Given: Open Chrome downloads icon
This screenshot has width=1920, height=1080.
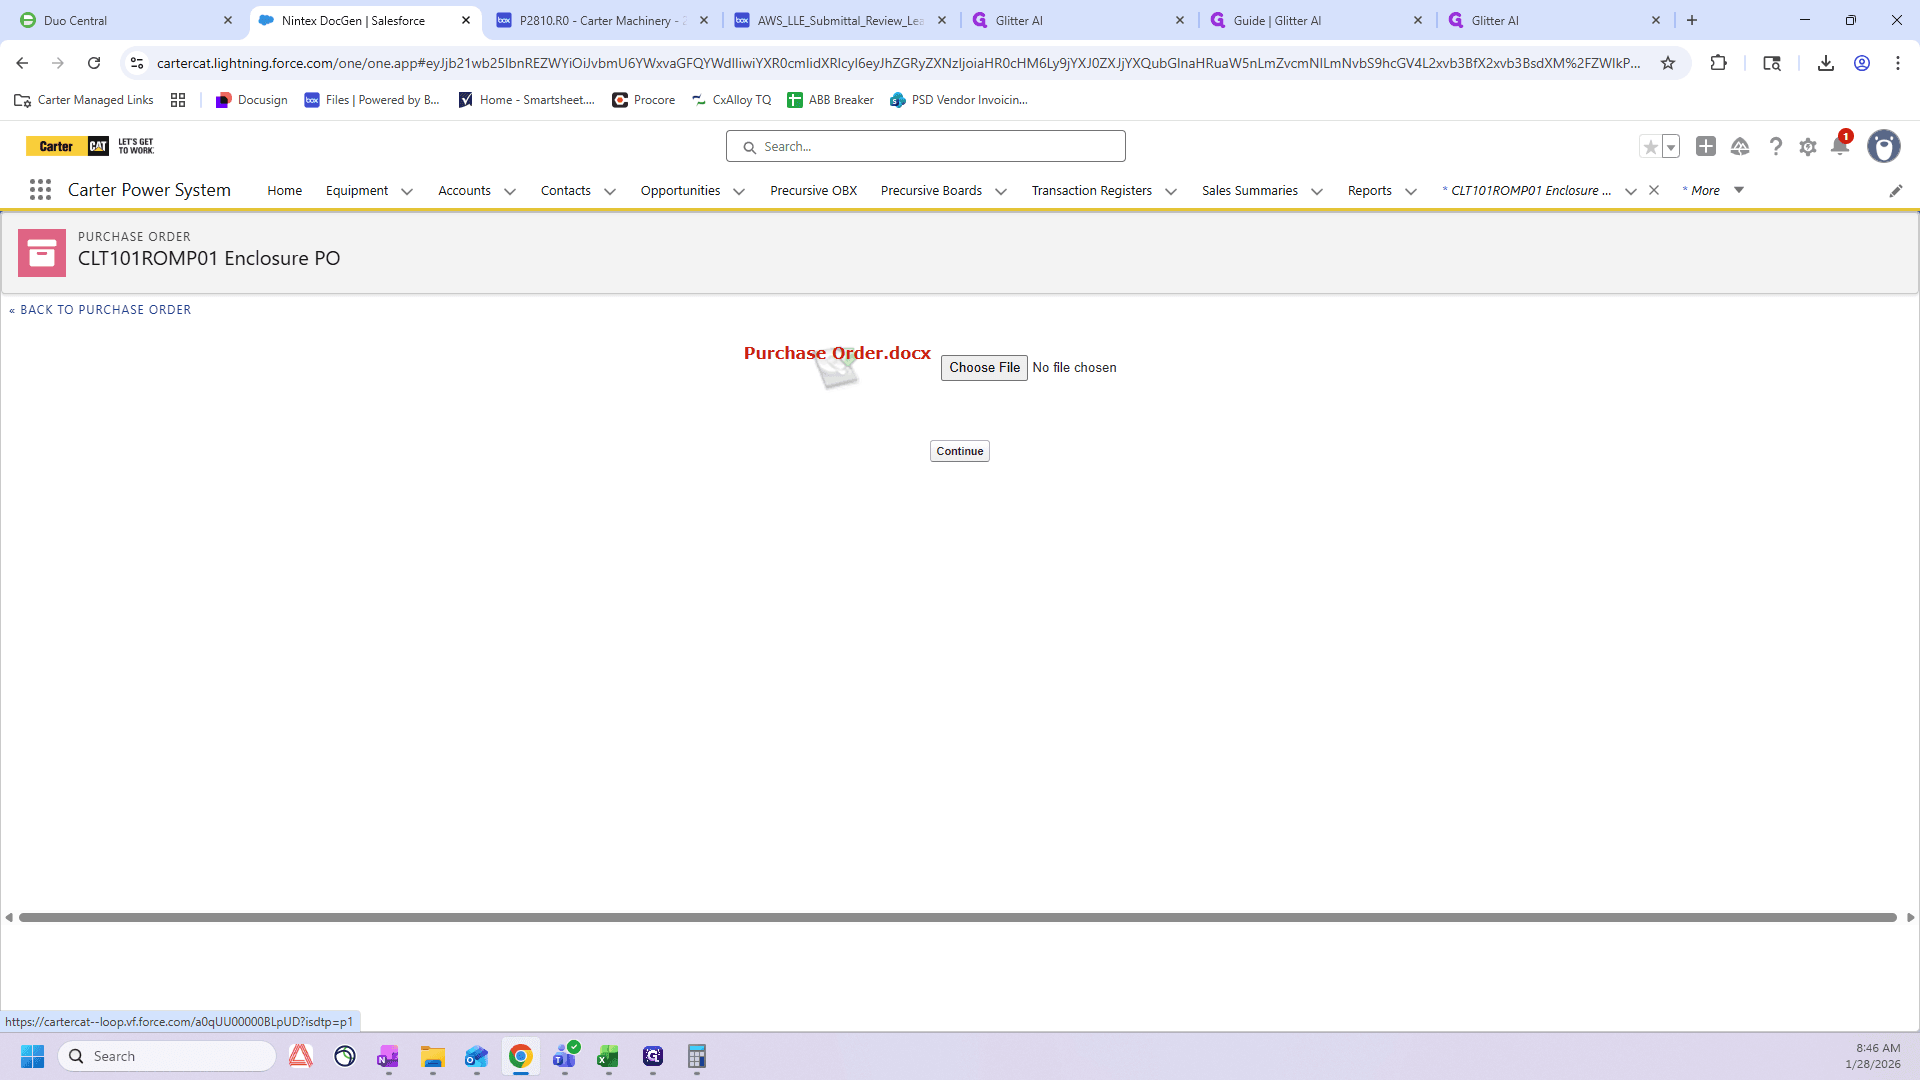Looking at the screenshot, I should pyautogui.click(x=1826, y=63).
